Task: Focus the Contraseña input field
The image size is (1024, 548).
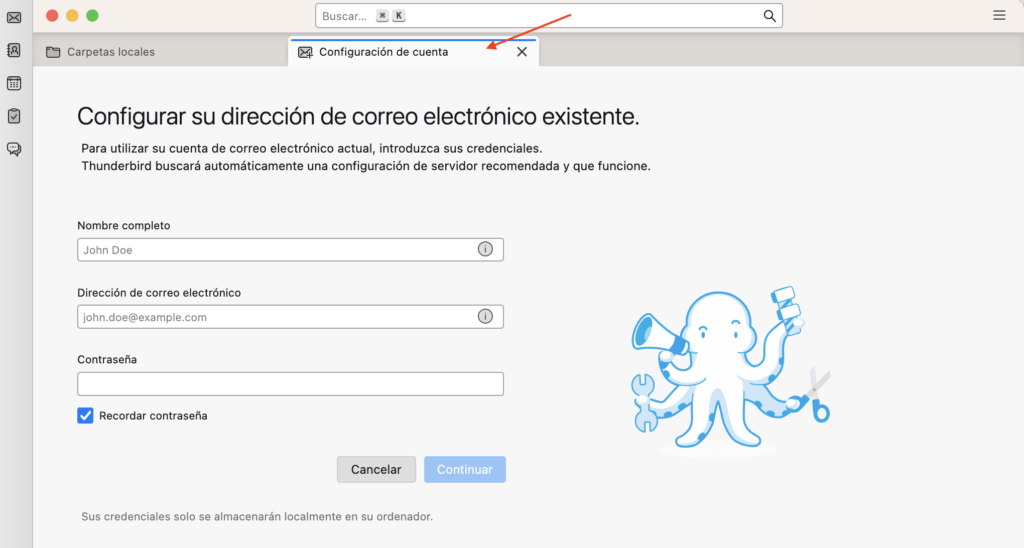Action: click(x=290, y=383)
